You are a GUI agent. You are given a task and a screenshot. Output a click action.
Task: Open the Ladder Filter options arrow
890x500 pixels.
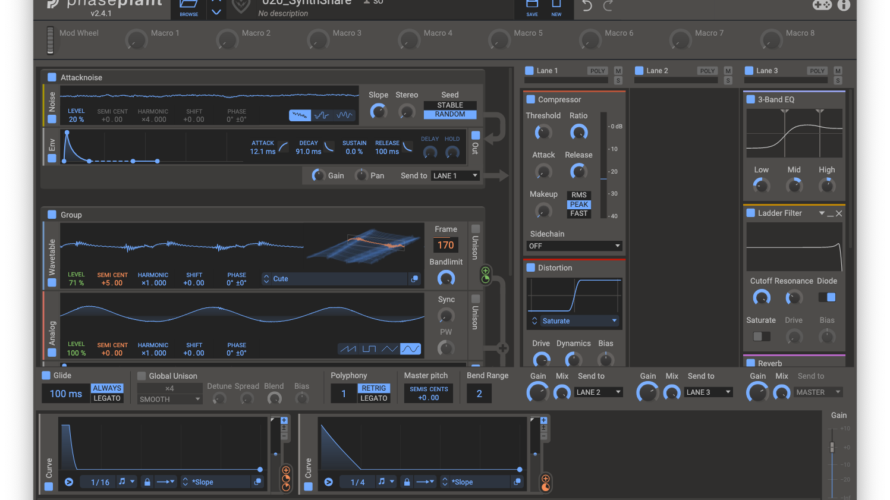(821, 213)
